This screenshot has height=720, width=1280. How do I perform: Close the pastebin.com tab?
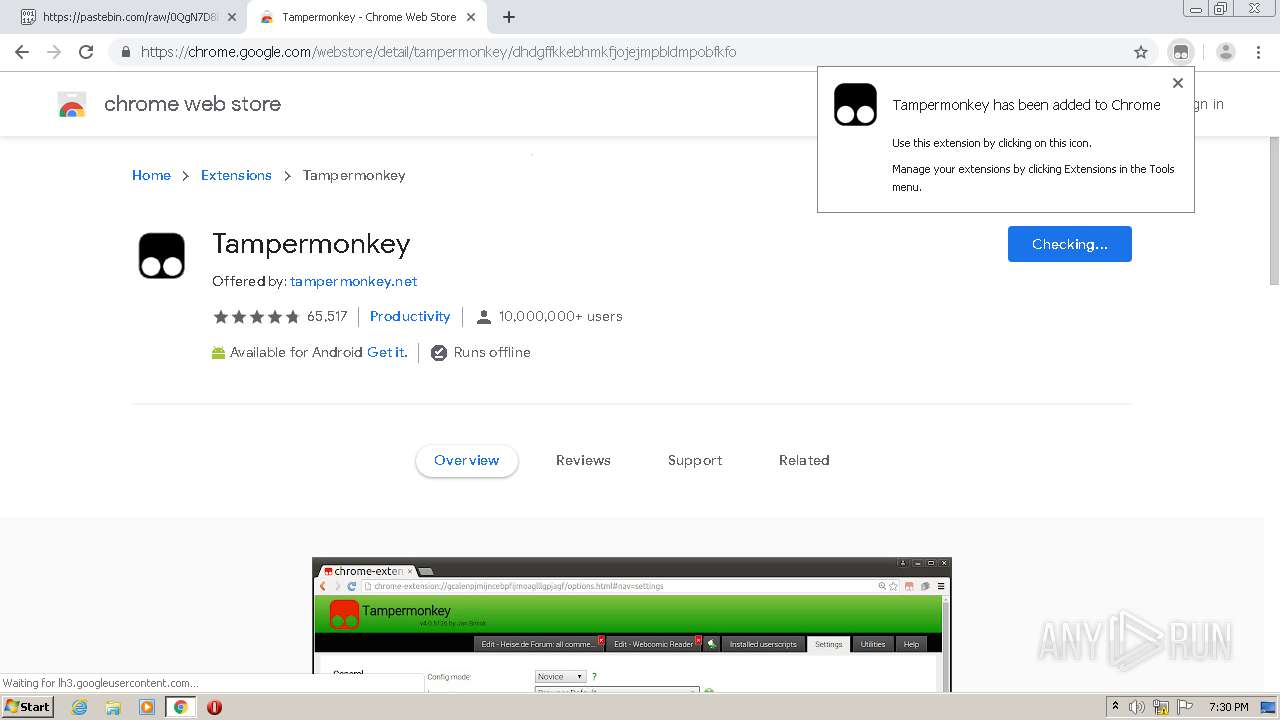[232, 17]
